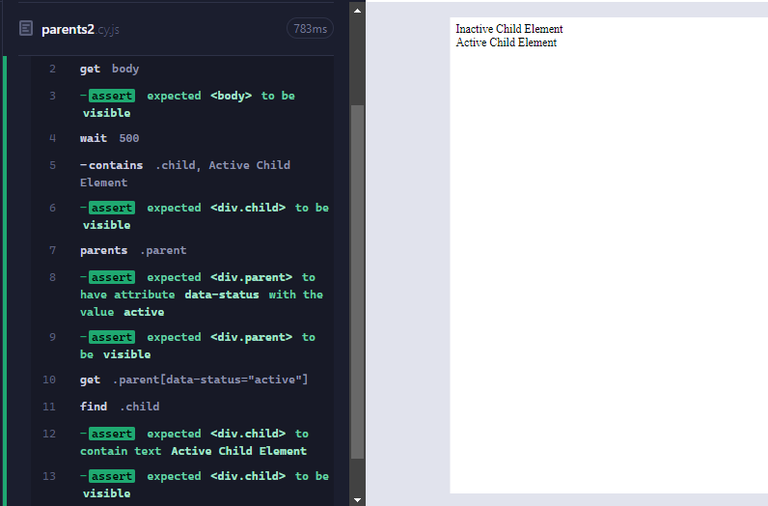Click the command log scrollbar thumb
Screen dimensions: 768x506
pyautogui.click(x=358, y=282)
